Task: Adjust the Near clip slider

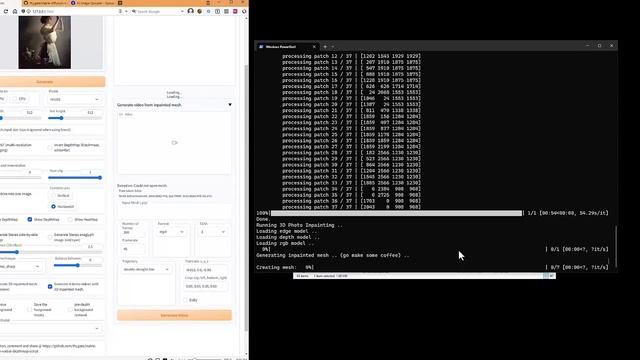Action: pyautogui.click(x=75, y=178)
